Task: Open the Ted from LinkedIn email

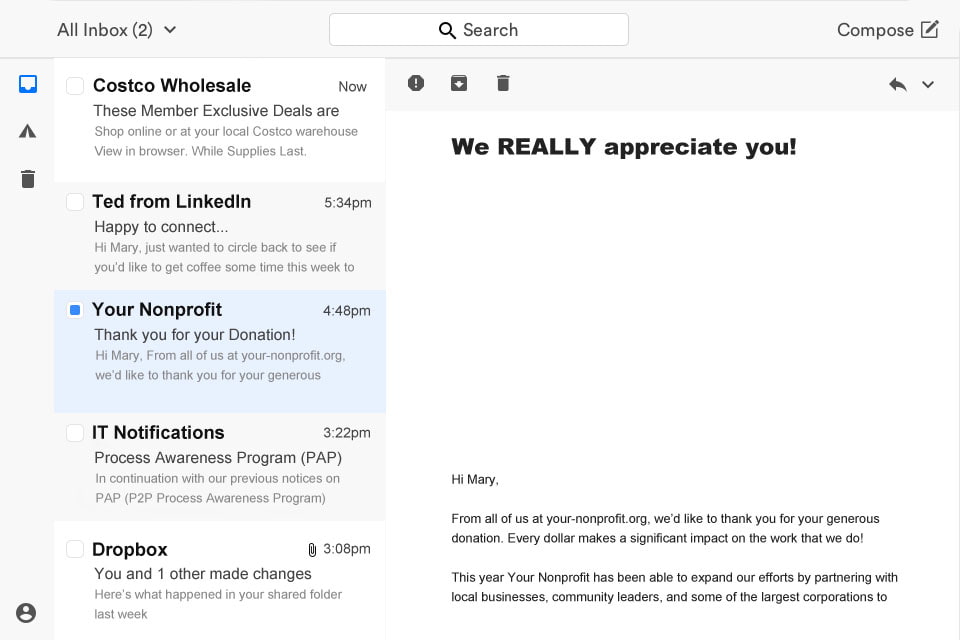Action: (220, 233)
